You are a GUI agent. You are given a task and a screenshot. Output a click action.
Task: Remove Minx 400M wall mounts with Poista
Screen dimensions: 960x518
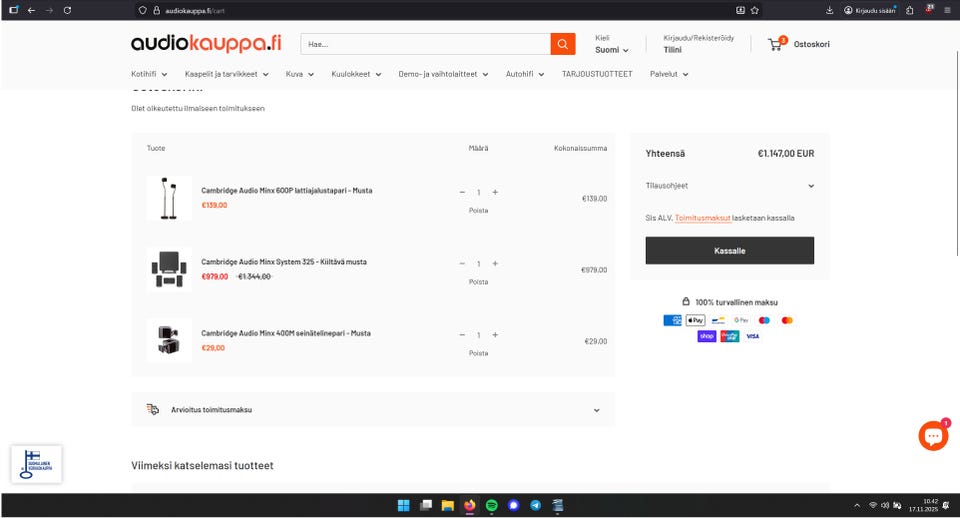[478, 353]
